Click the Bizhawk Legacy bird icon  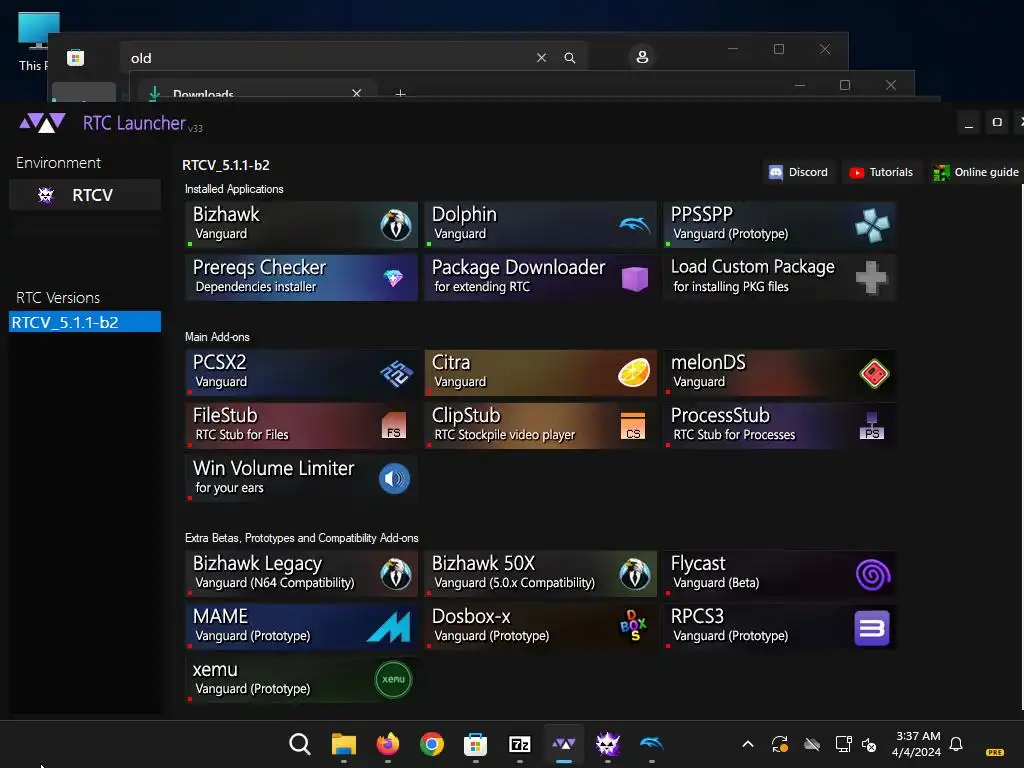tap(396, 574)
